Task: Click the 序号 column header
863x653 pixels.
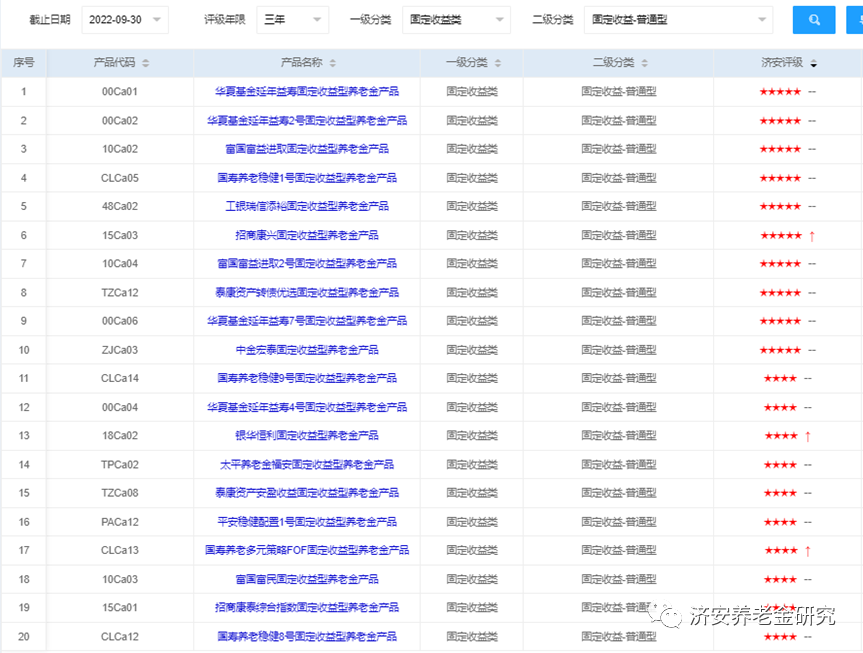Action: coord(24,62)
